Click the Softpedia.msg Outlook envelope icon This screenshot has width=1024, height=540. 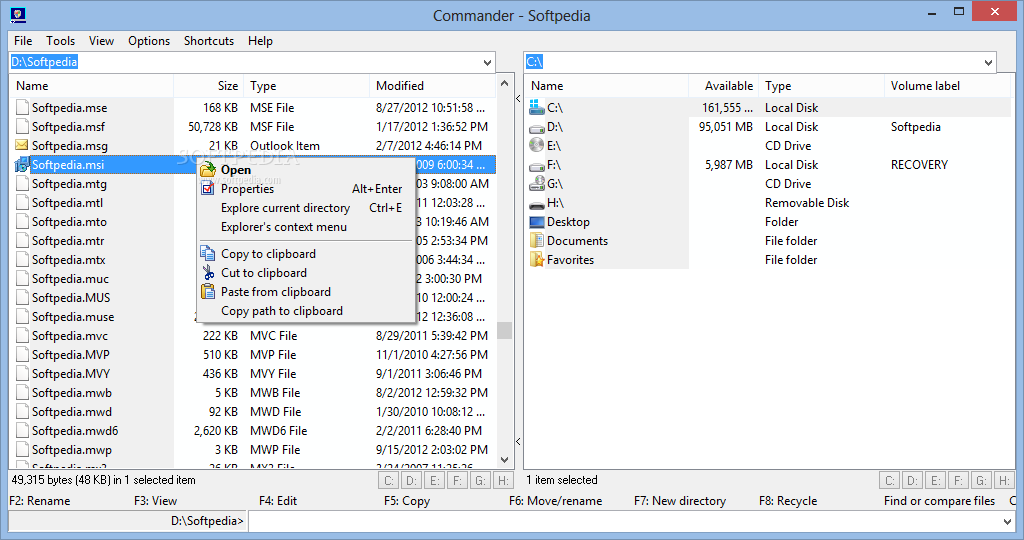pos(22,145)
